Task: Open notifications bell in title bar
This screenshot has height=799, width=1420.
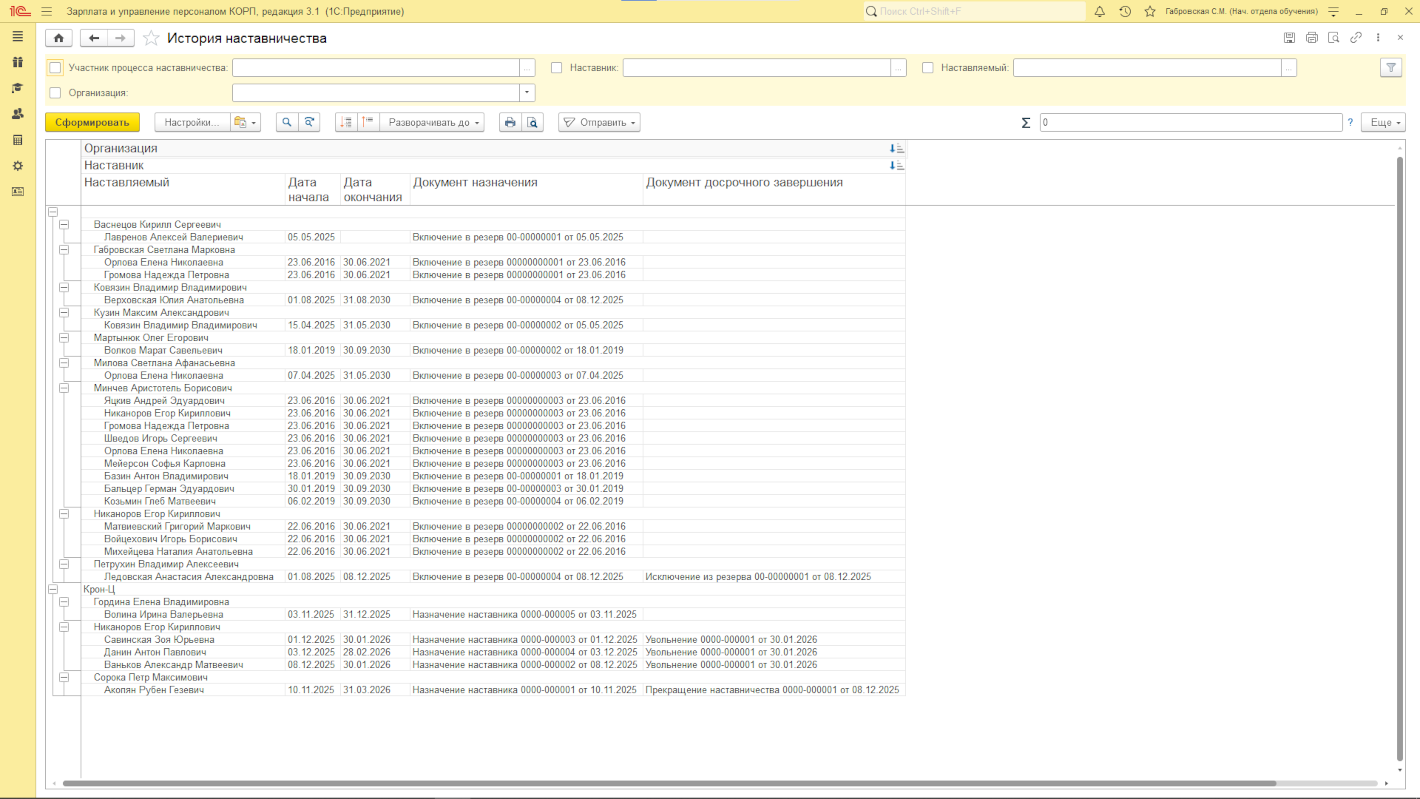Action: tap(1099, 11)
